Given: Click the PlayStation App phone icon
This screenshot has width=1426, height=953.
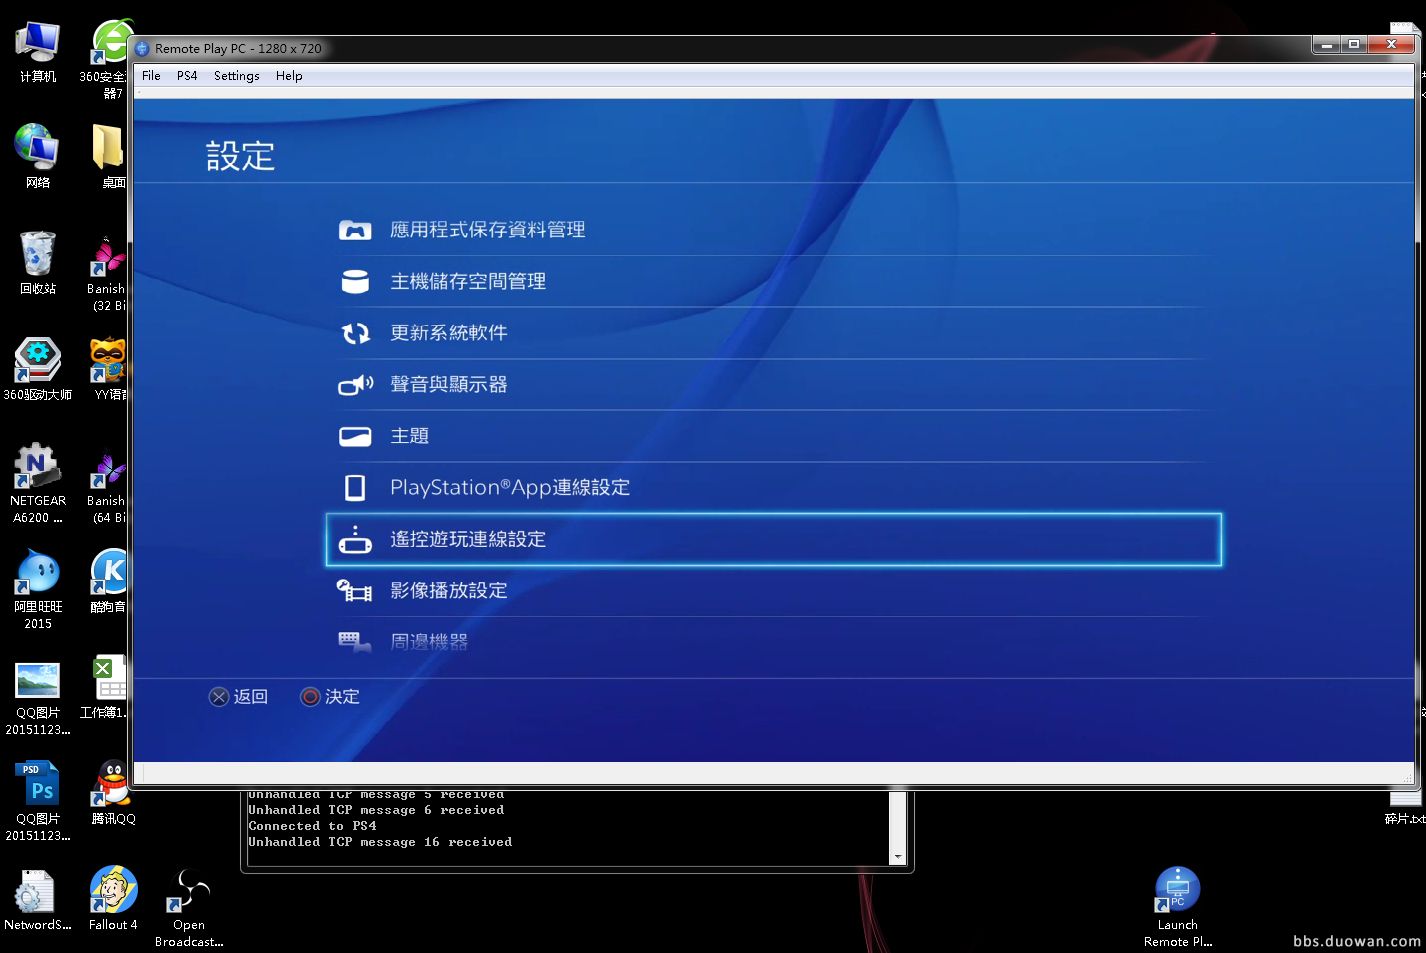Looking at the screenshot, I should (x=355, y=488).
